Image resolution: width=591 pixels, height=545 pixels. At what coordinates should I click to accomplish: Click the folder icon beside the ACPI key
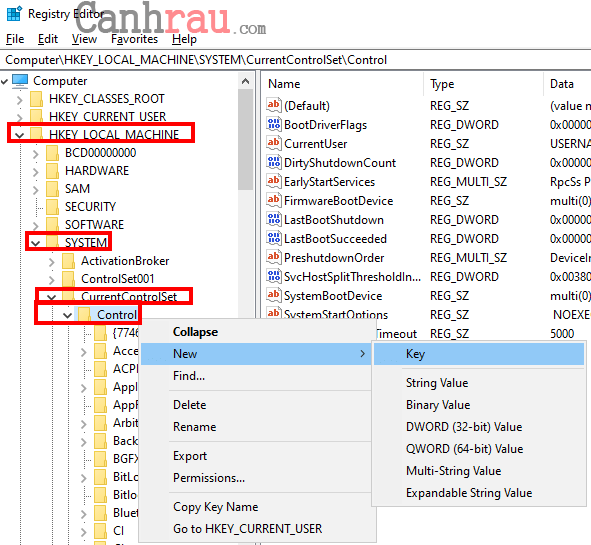(100, 369)
